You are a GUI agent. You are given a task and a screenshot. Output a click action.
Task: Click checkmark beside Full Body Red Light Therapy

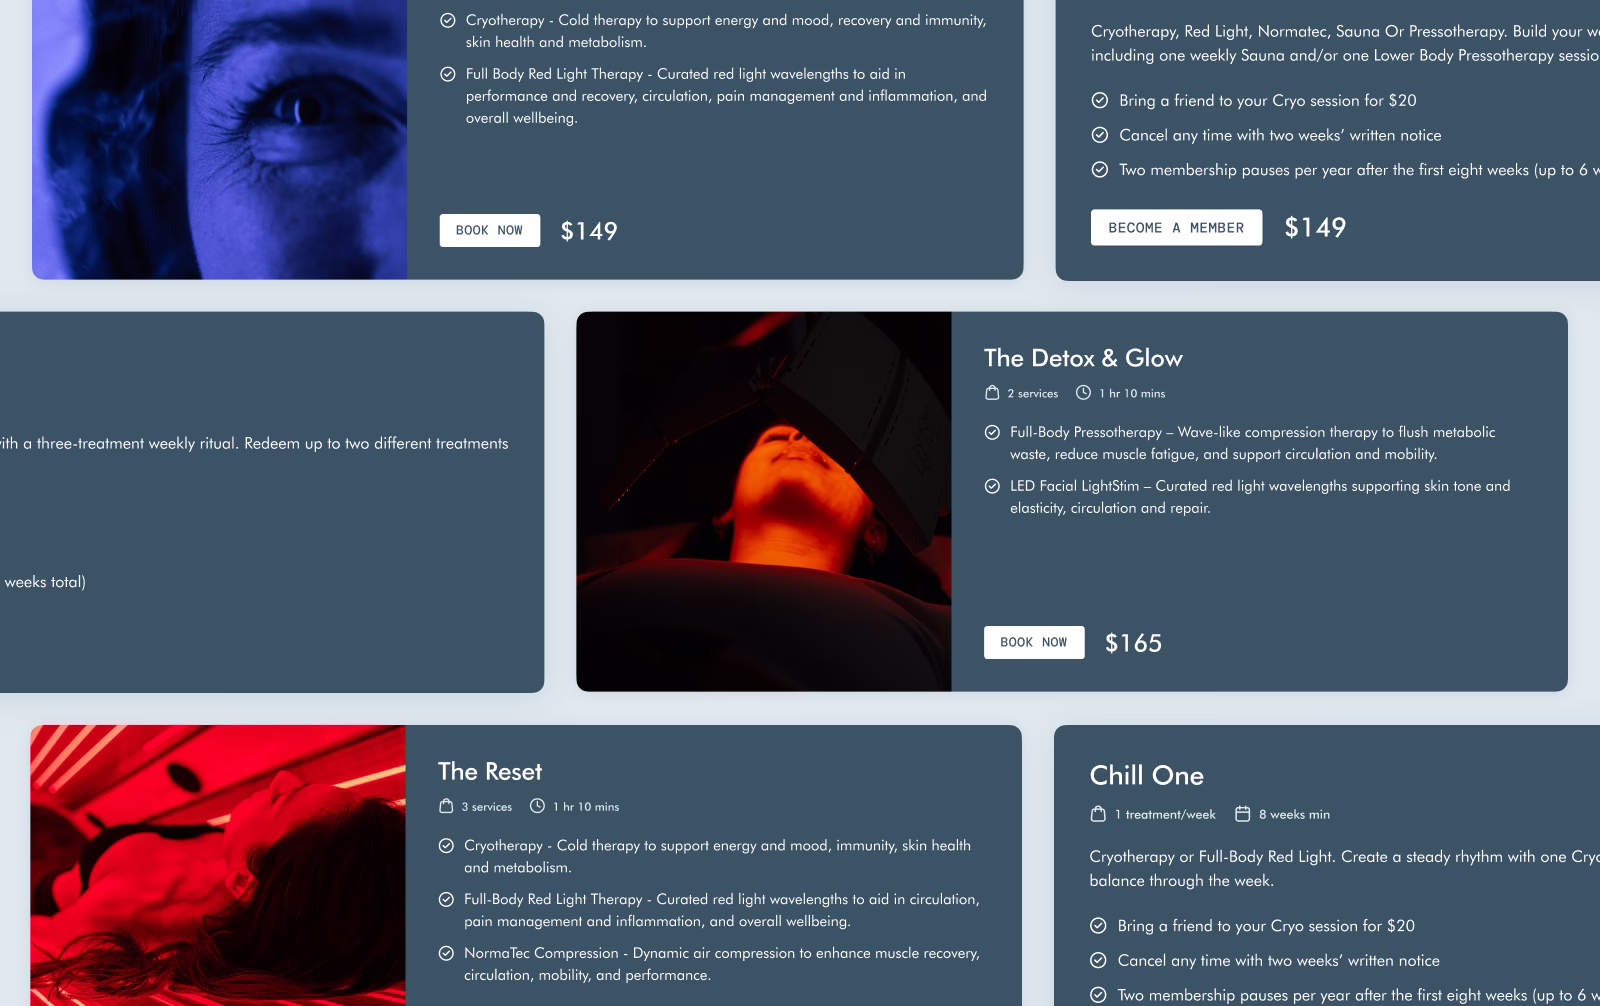click(448, 74)
